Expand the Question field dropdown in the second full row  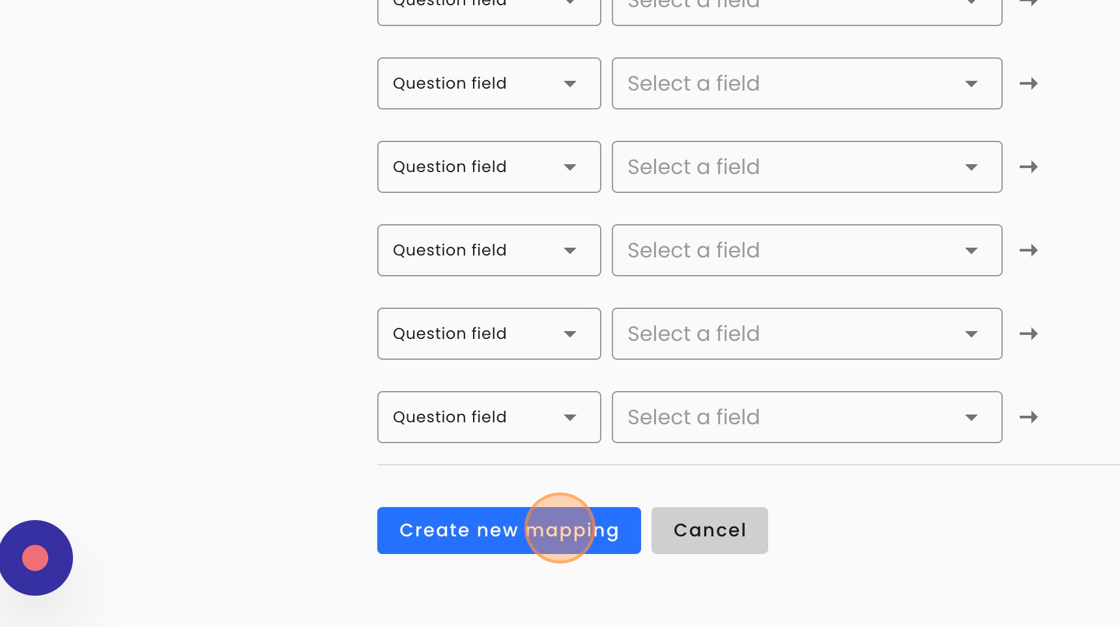coord(488,167)
